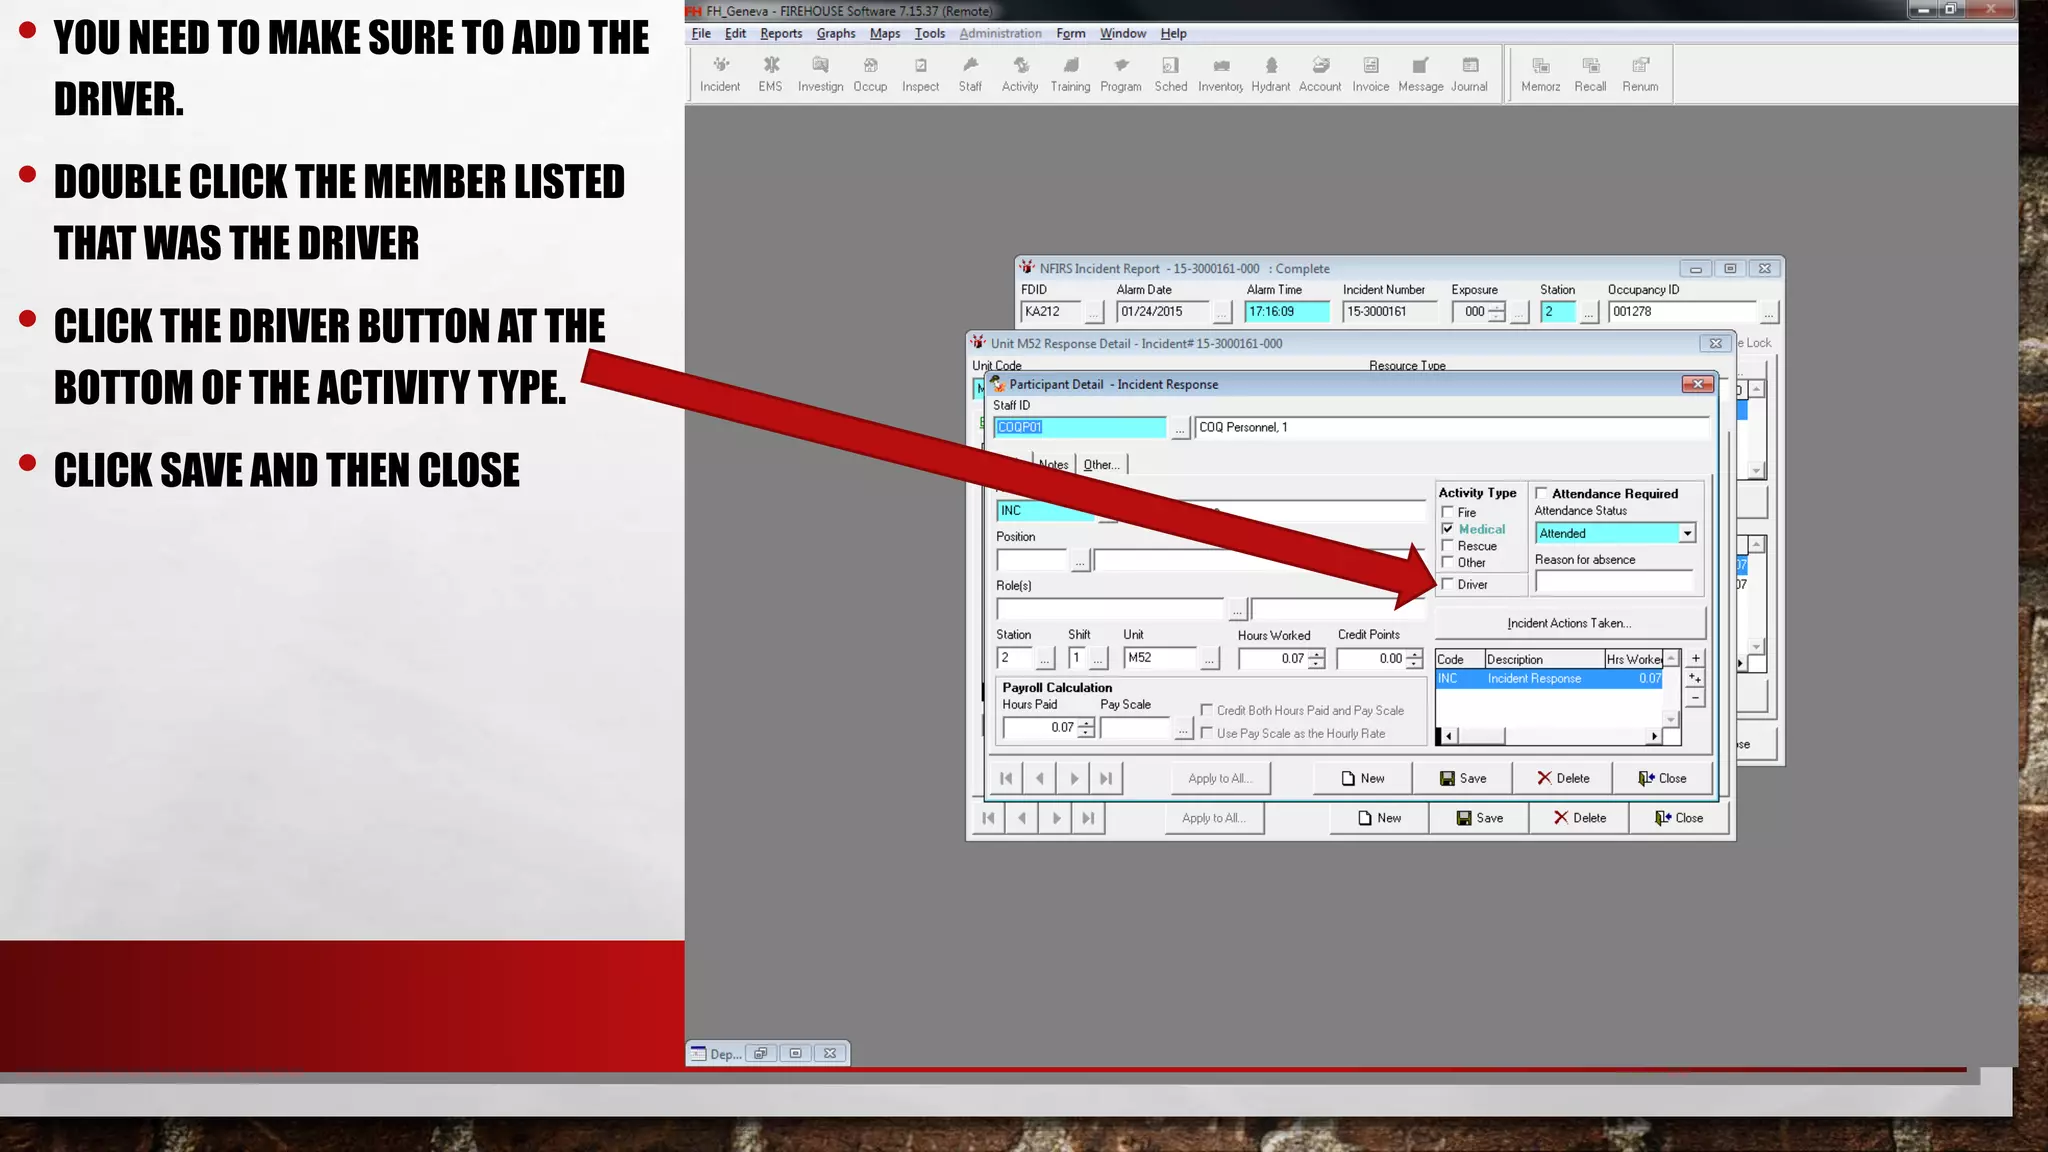The height and width of the screenshot is (1152, 2048).
Task: Enable the Attendance Required checkbox
Action: pos(1542,493)
